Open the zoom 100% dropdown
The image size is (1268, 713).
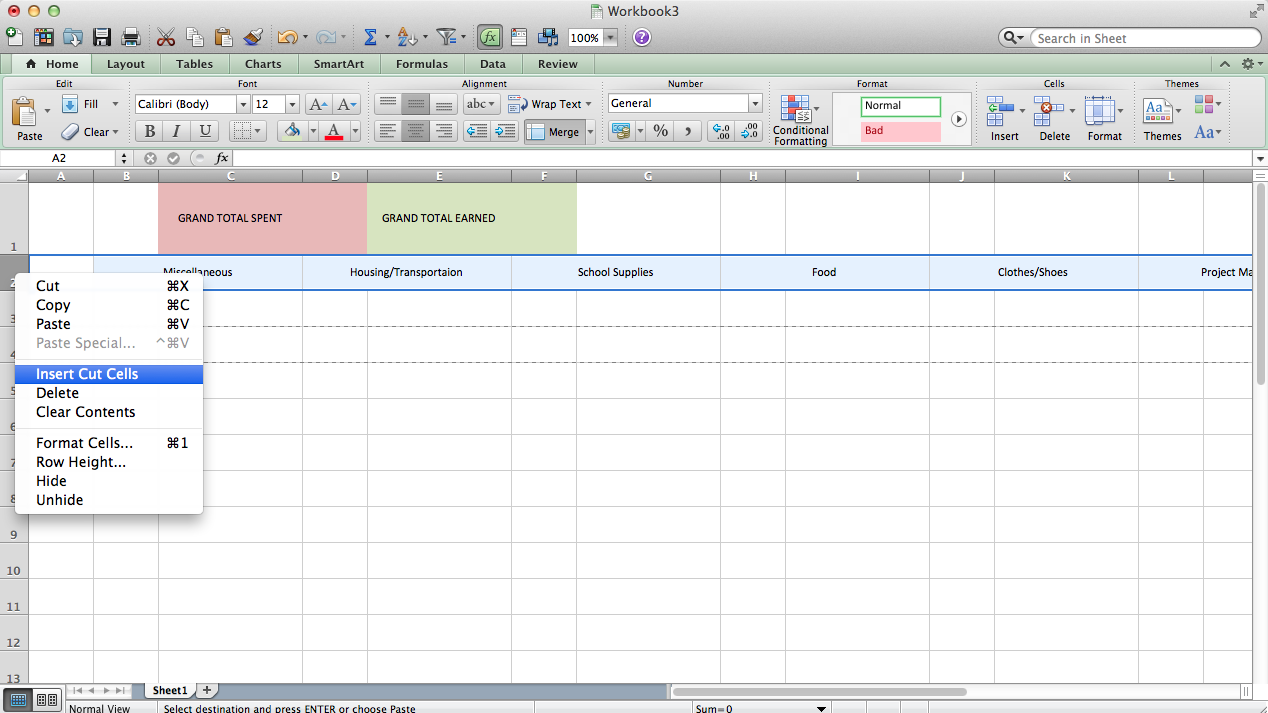click(610, 38)
